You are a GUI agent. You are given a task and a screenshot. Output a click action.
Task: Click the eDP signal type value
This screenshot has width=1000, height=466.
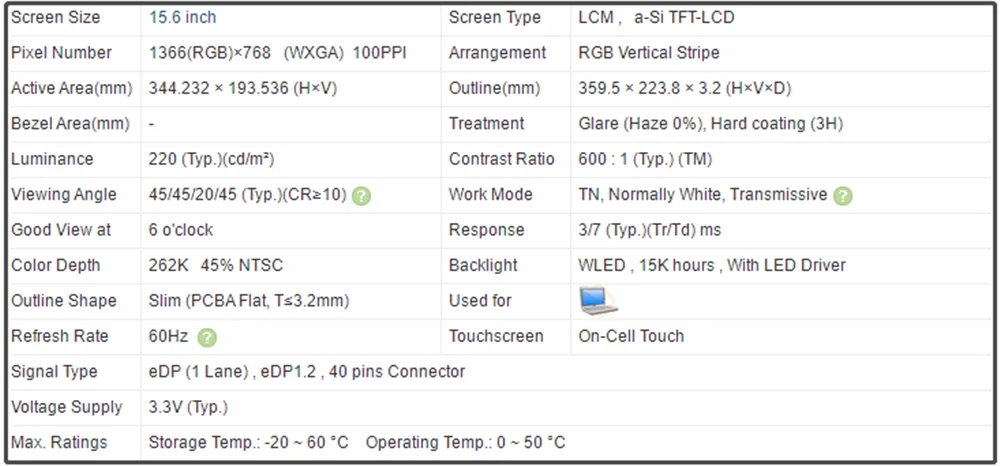307,372
